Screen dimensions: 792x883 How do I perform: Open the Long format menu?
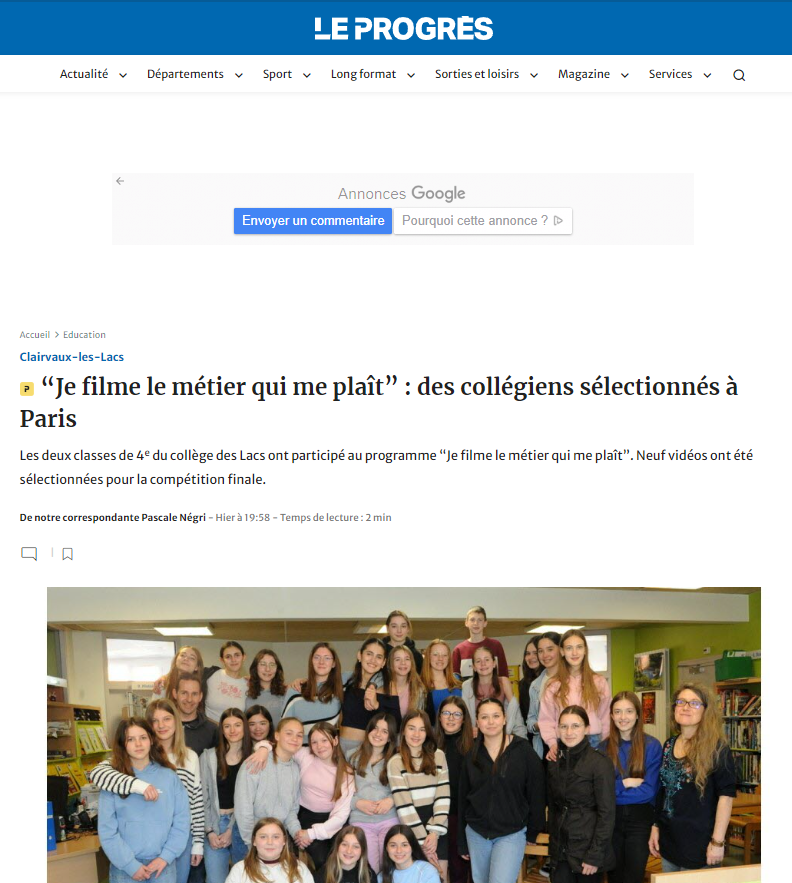(363, 74)
